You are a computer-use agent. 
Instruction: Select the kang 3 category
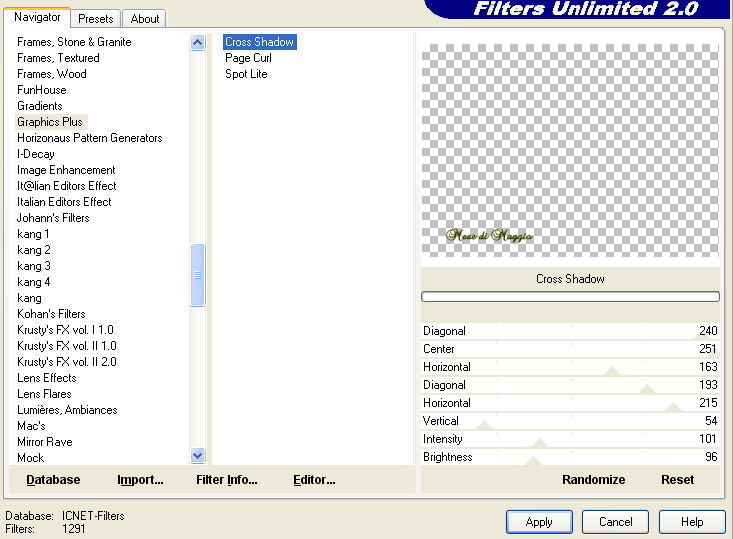(34, 266)
